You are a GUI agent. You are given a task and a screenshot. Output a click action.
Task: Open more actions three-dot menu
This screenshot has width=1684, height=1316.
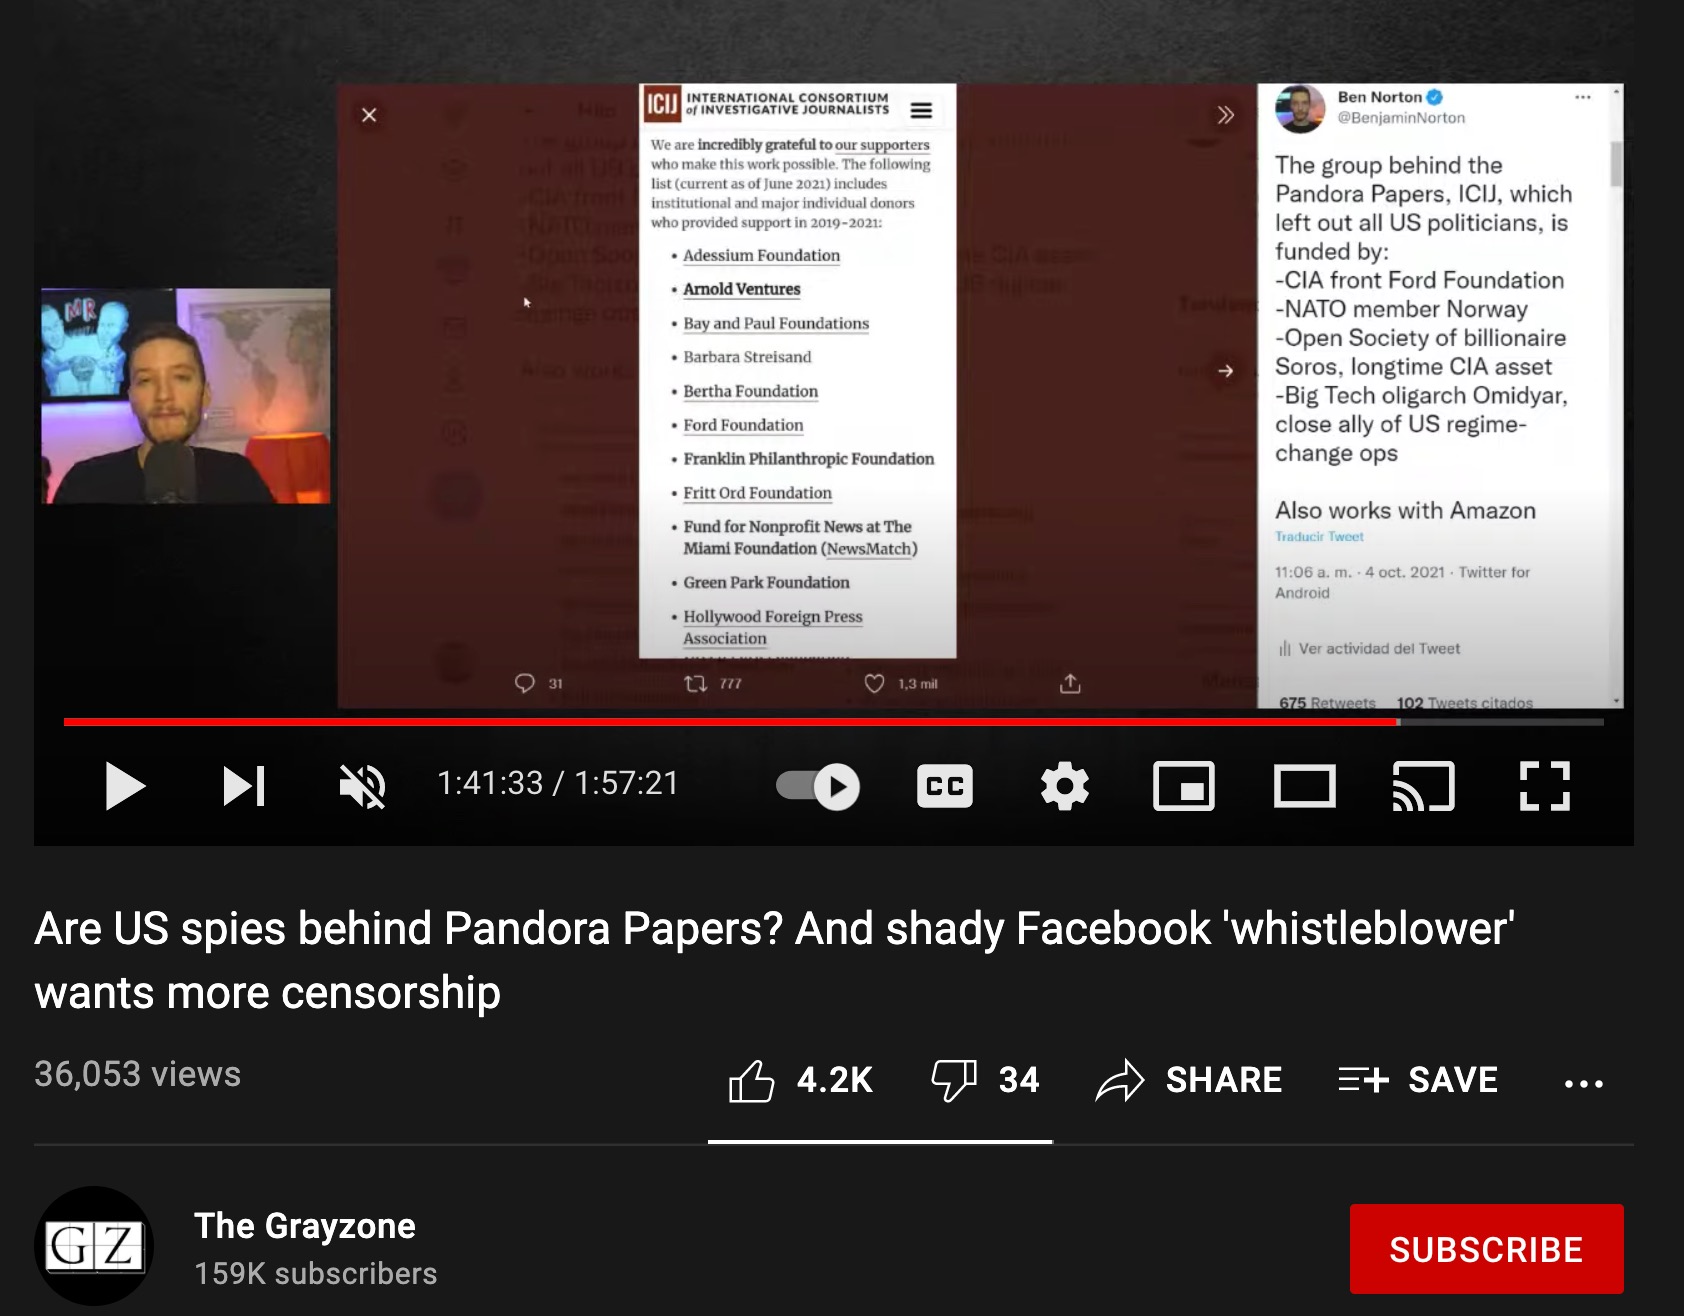(1584, 1082)
